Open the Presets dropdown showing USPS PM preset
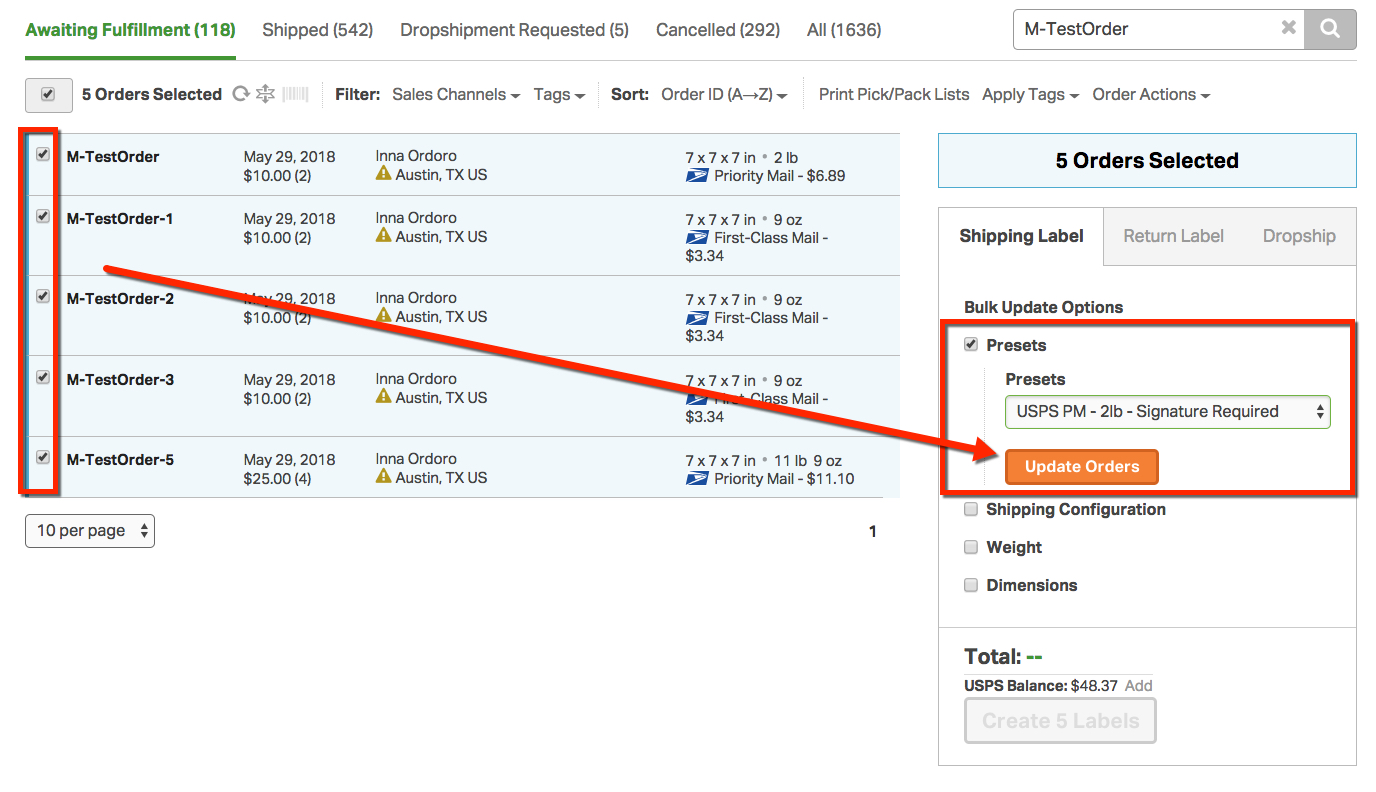Viewport: 1376px width, 792px height. pyautogui.click(x=1166, y=411)
